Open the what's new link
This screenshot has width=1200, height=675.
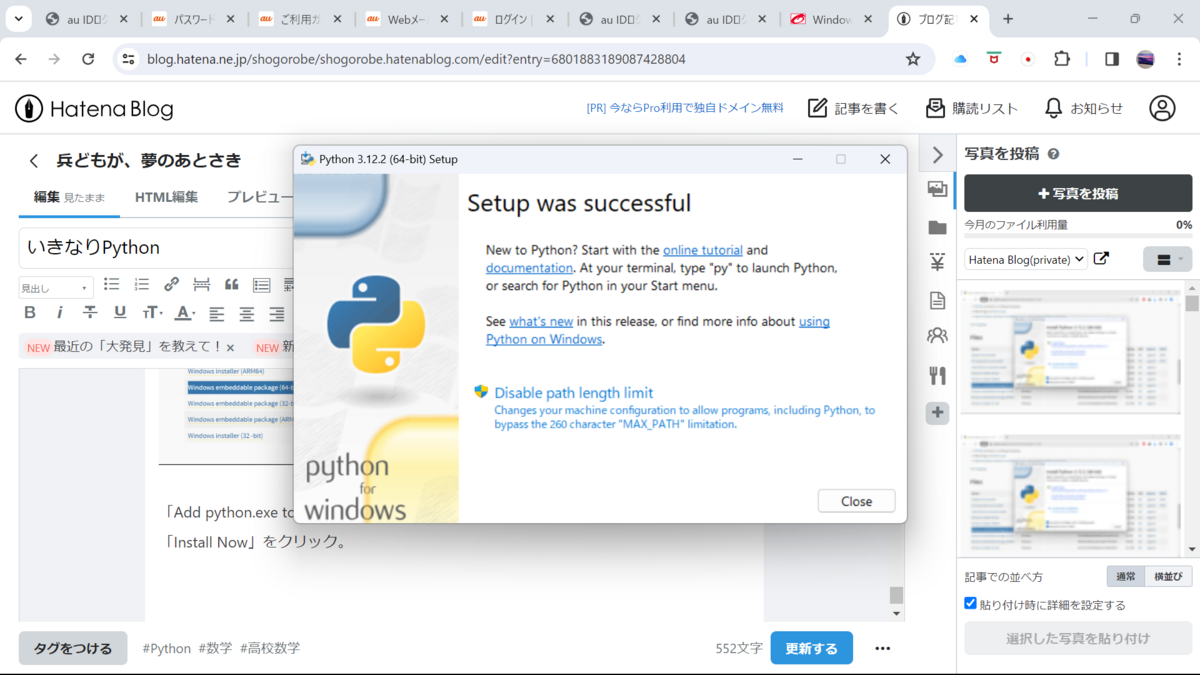tap(541, 321)
